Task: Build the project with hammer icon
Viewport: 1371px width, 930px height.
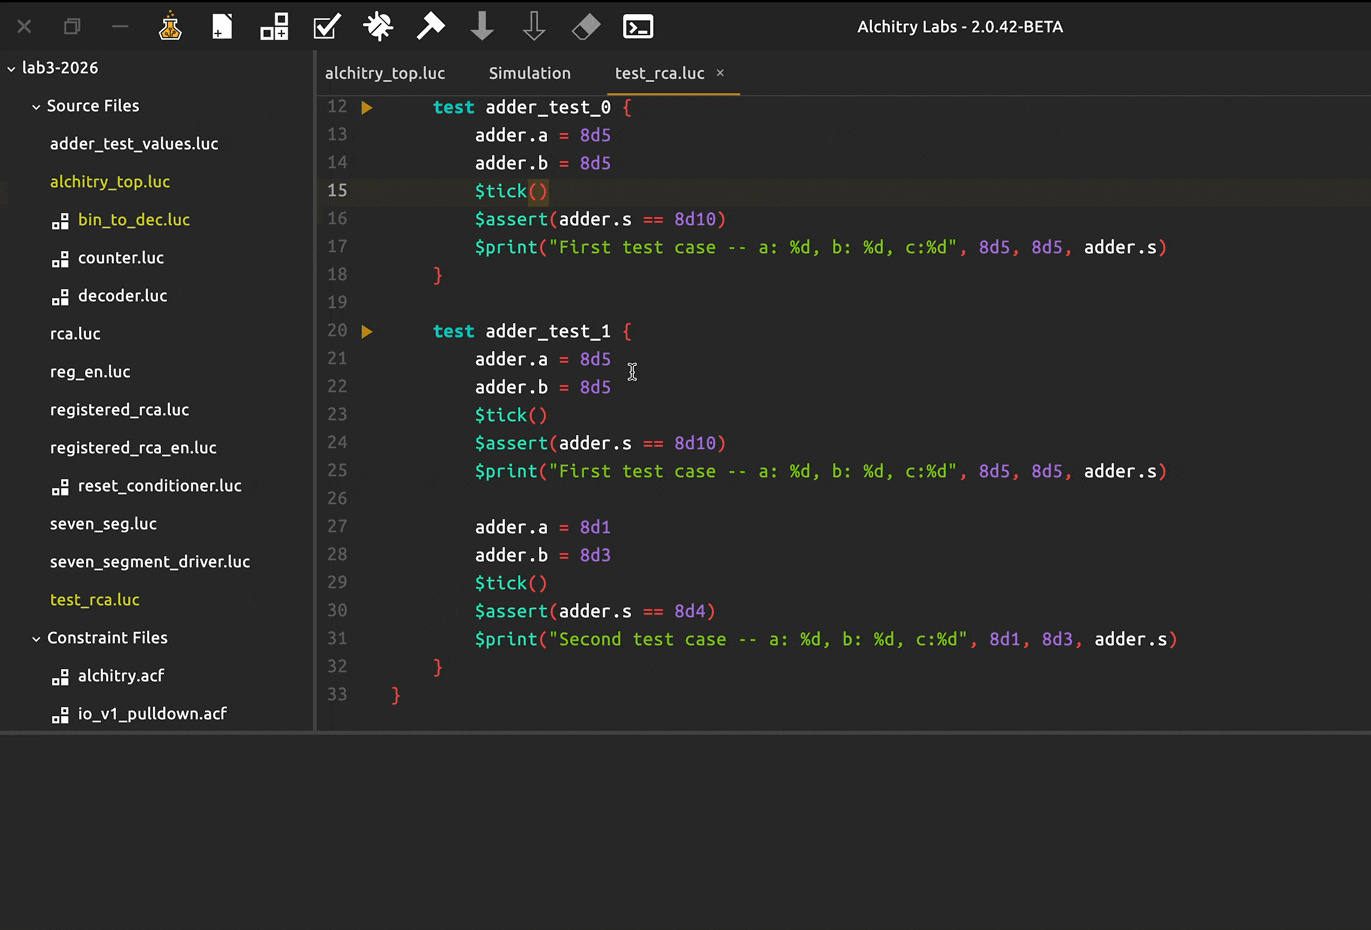Action: pyautogui.click(x=431, y=27)
